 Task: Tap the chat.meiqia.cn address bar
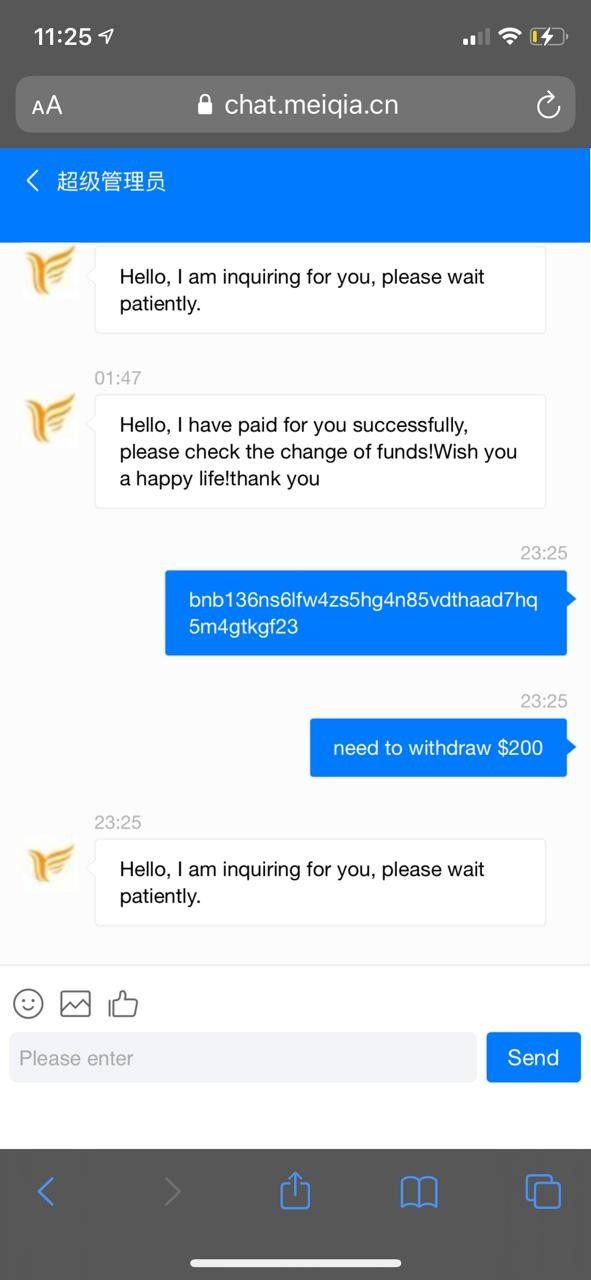(295, 105)
